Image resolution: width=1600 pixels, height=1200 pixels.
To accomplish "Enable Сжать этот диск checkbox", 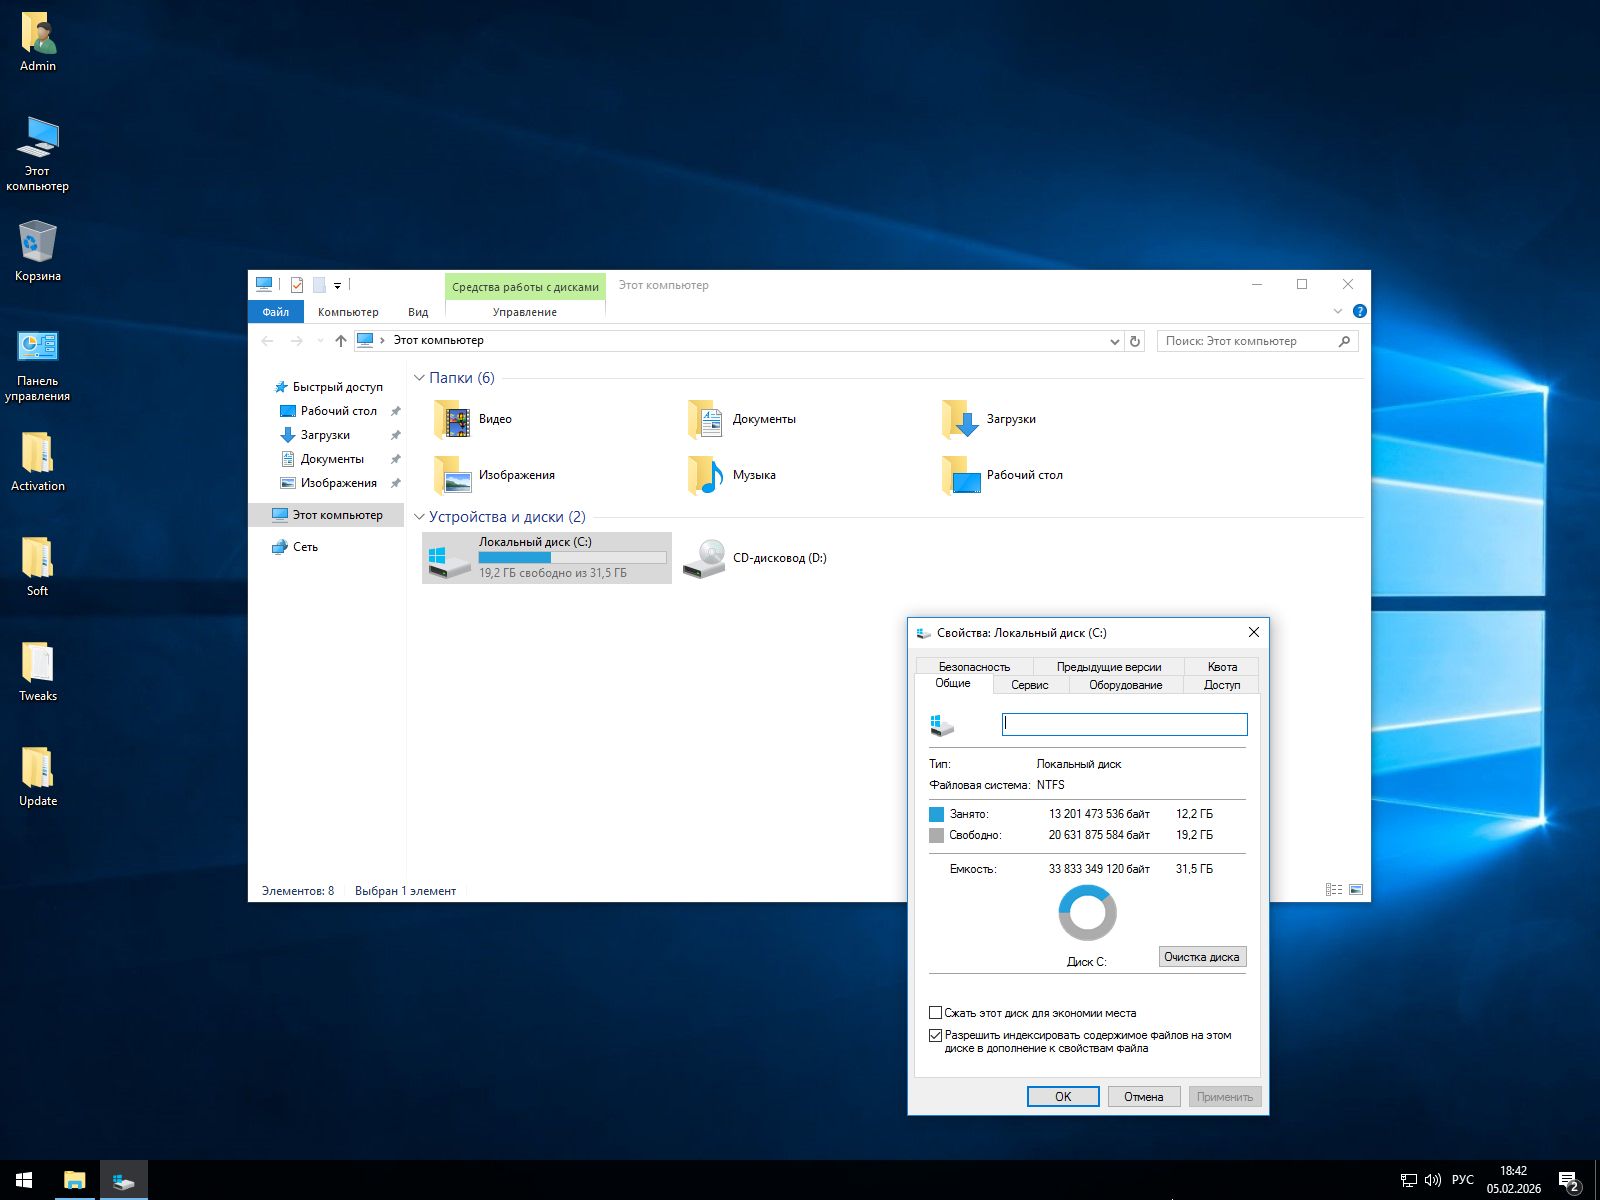I will [x=936, y=1013].
